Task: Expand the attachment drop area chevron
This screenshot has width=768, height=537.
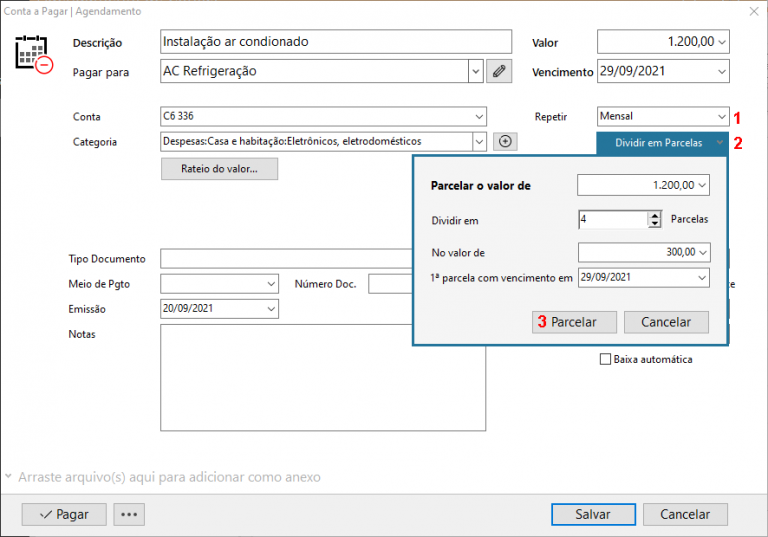Action: (x=8, y=477)
